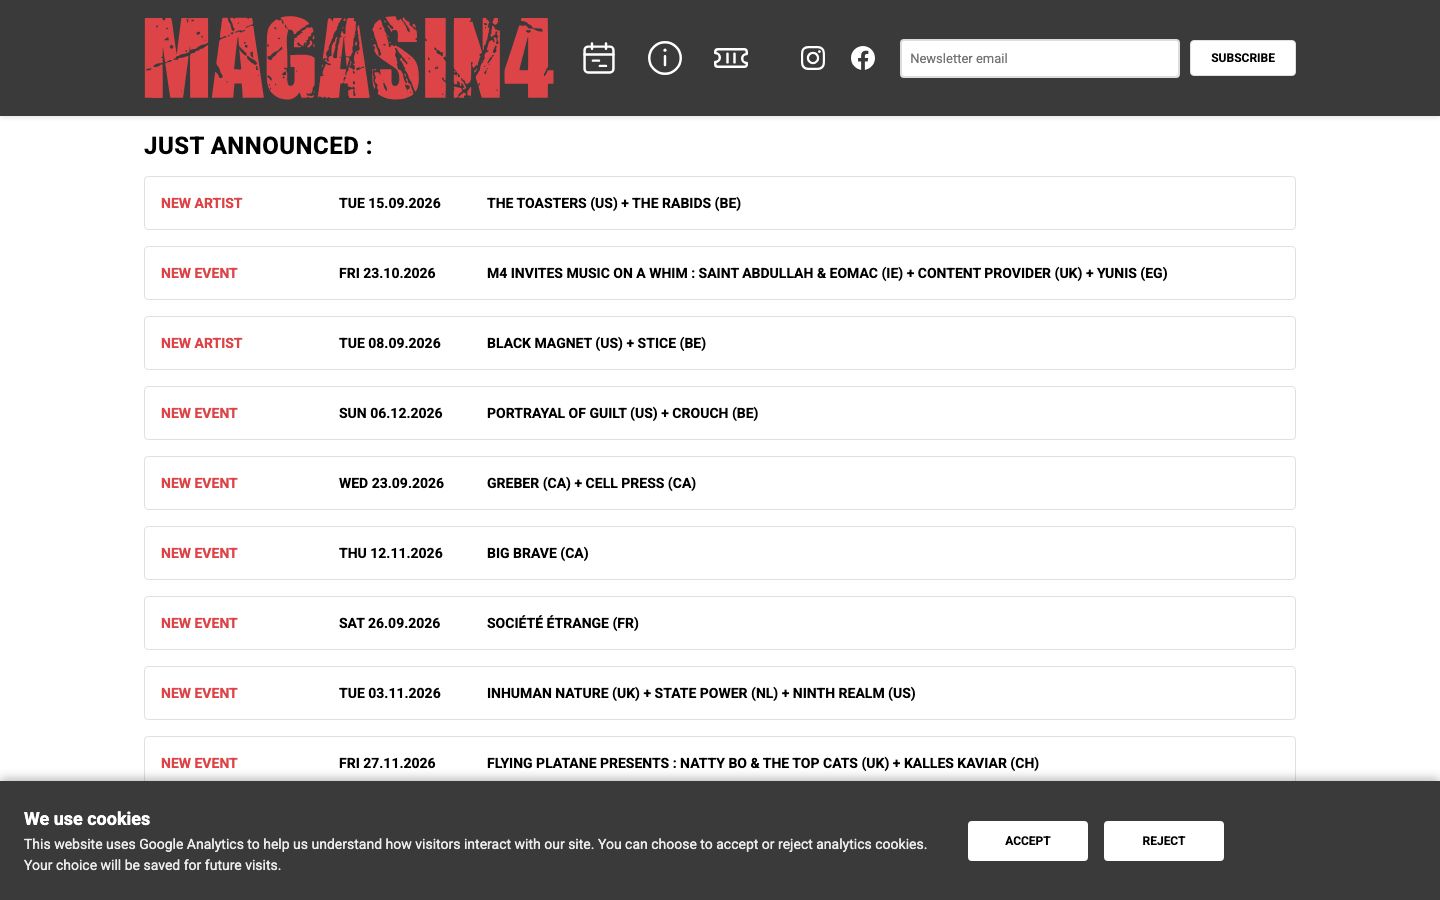This screenshot has width=1440, height=900.
Task: Click the date WED 23.09.2026
Action: 391,483
